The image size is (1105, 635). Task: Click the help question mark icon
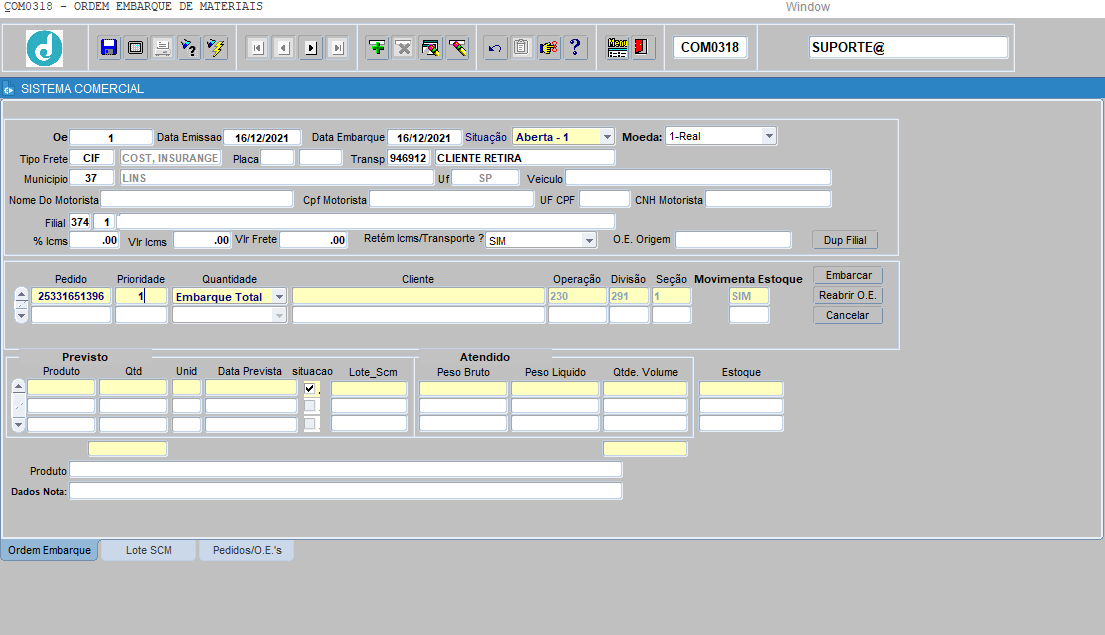point(575,48)
